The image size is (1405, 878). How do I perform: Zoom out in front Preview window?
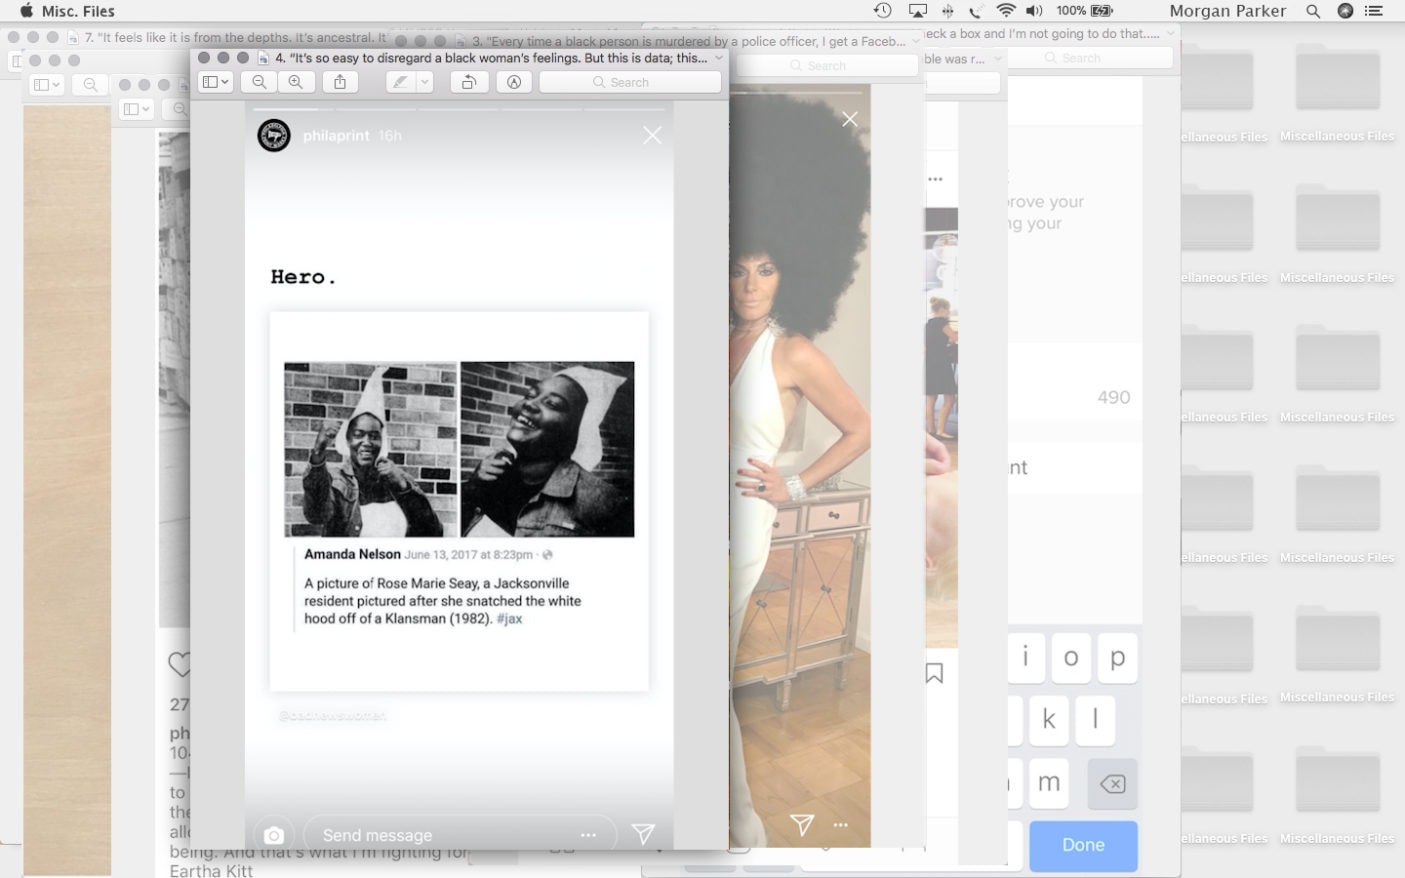click(x=260, y=82)
